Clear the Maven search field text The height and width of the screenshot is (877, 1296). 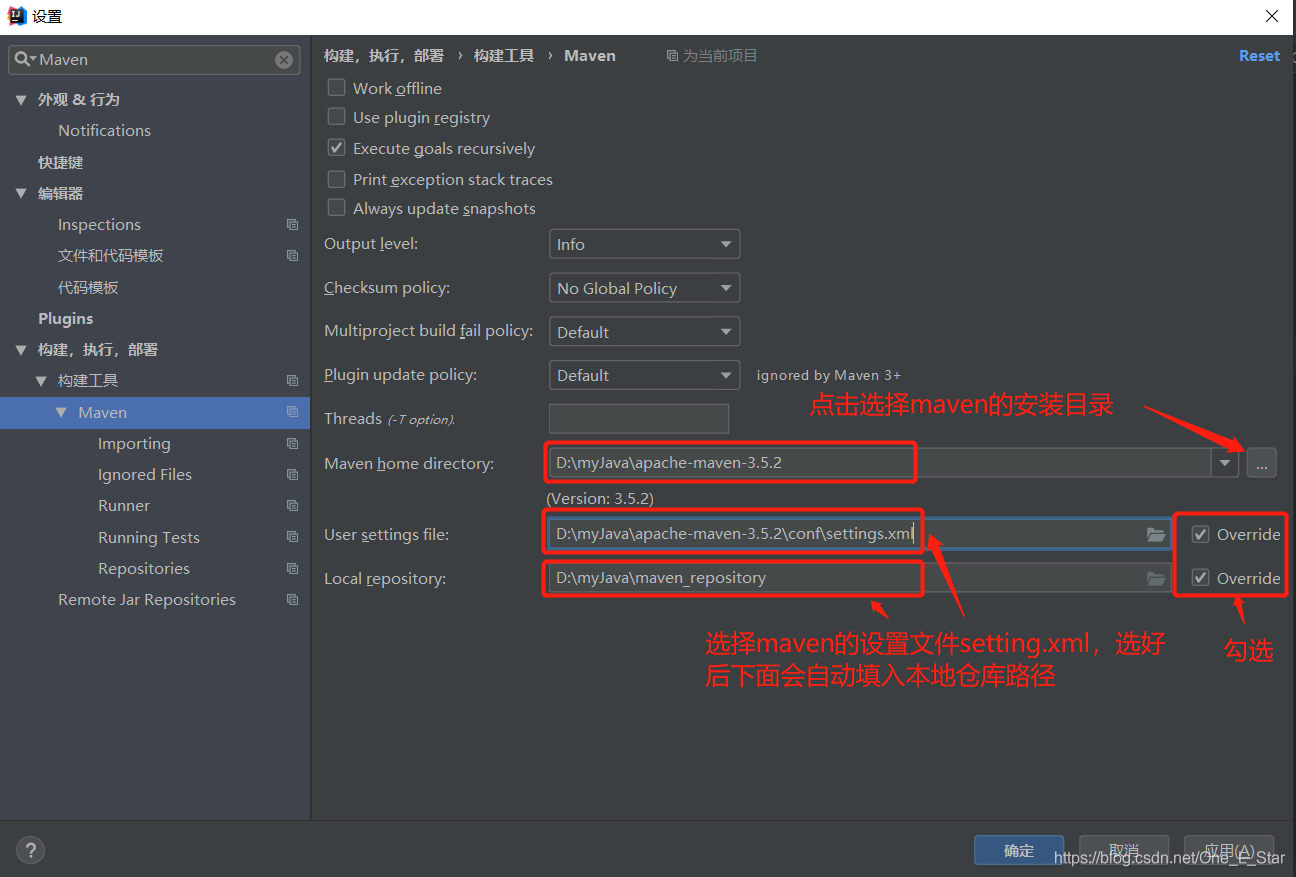284,60
